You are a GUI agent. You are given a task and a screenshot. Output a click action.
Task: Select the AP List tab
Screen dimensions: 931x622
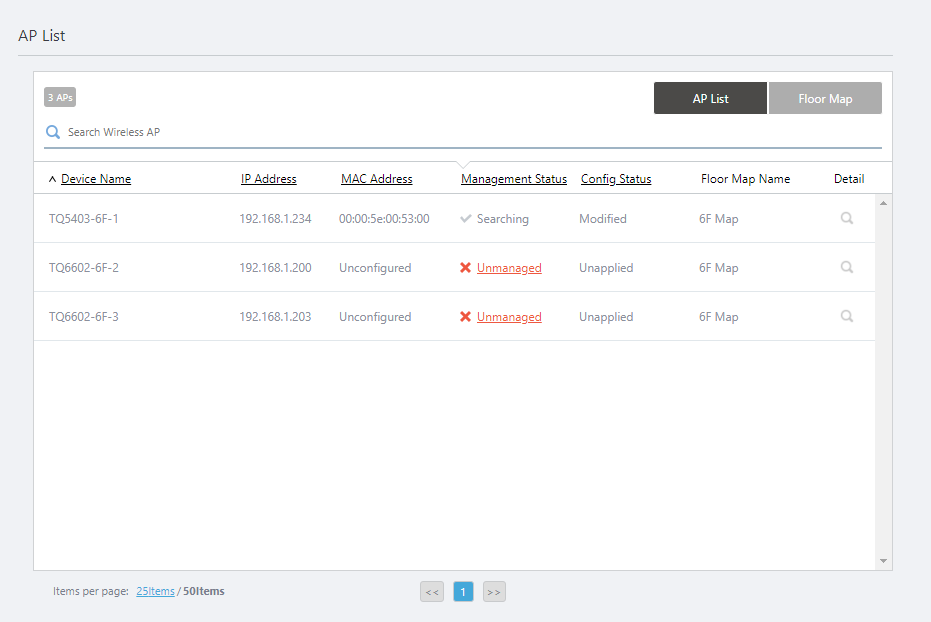(710, 99)
